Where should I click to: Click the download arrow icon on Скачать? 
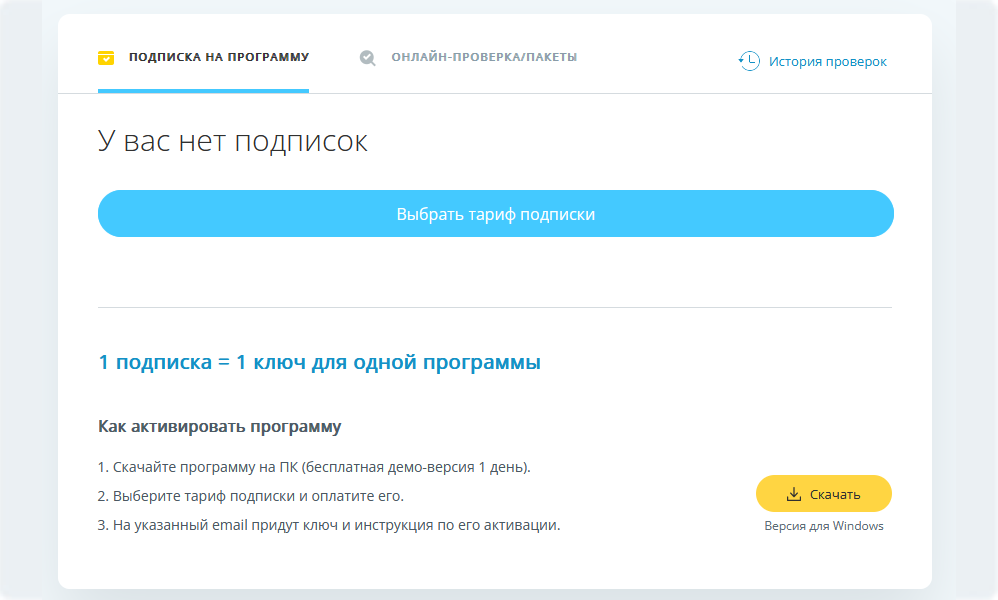(794, 494)
